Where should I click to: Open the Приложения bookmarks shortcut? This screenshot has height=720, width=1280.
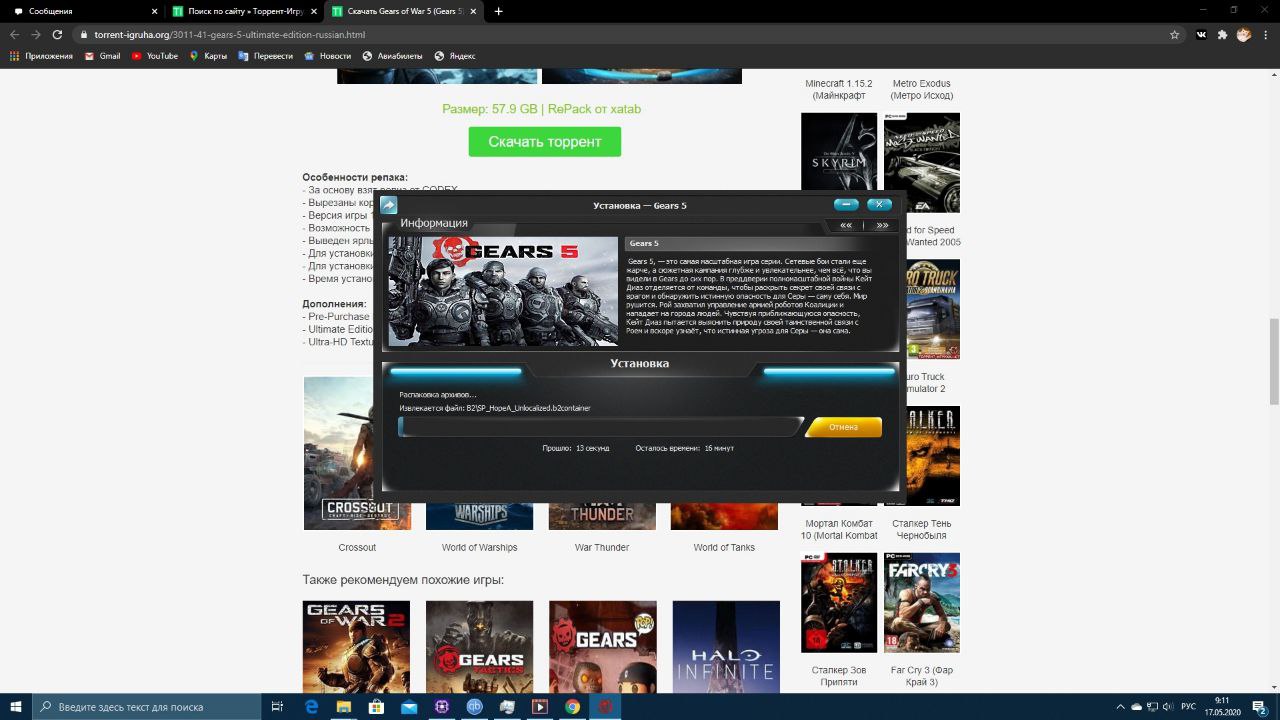pyautogui.click(x=41, y=56)
